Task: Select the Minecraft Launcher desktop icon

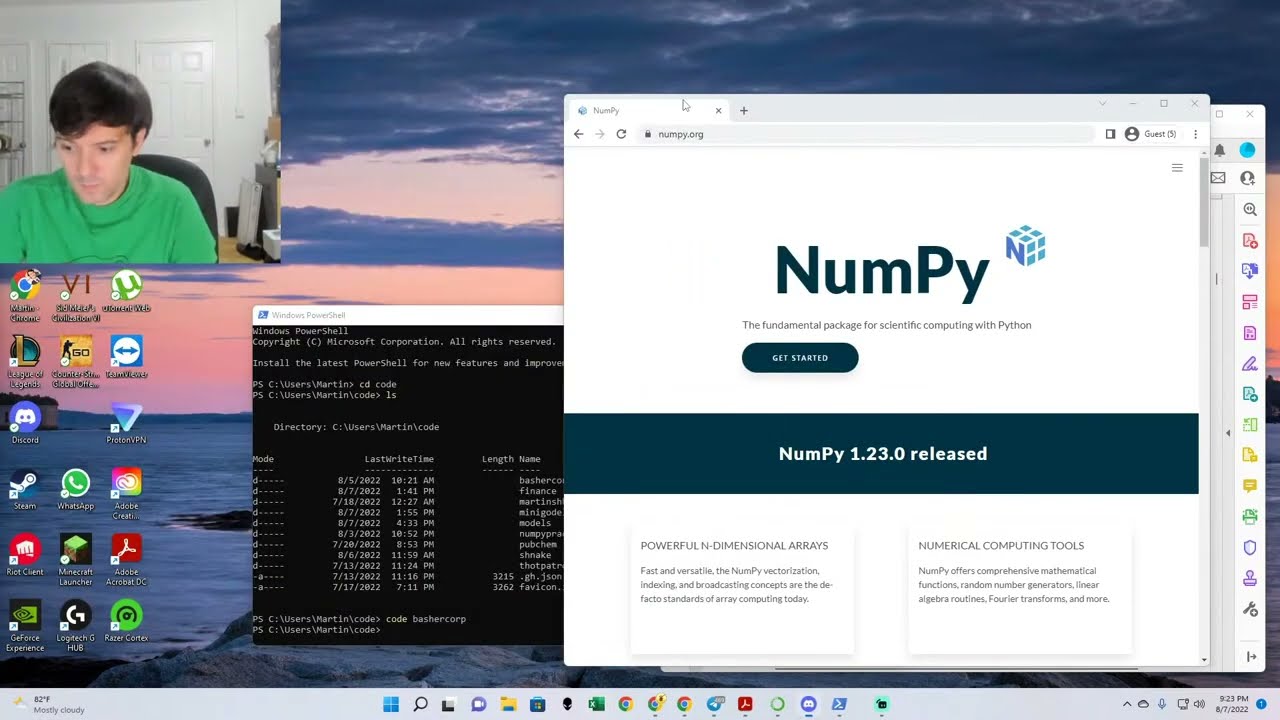Action: (75, 560)
